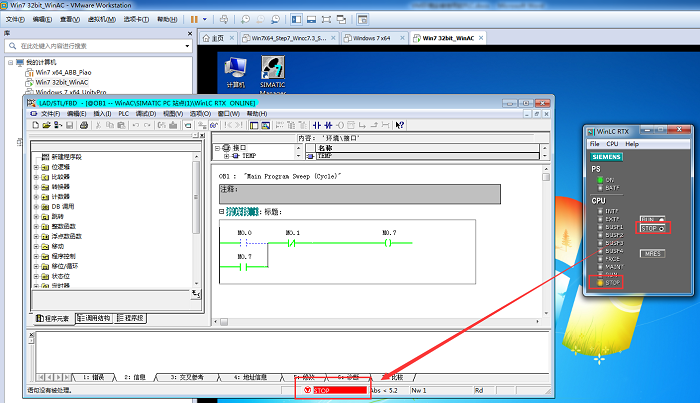Collapse the network 1 section toggle
The image size is (700, 403).
coord(221,212)
